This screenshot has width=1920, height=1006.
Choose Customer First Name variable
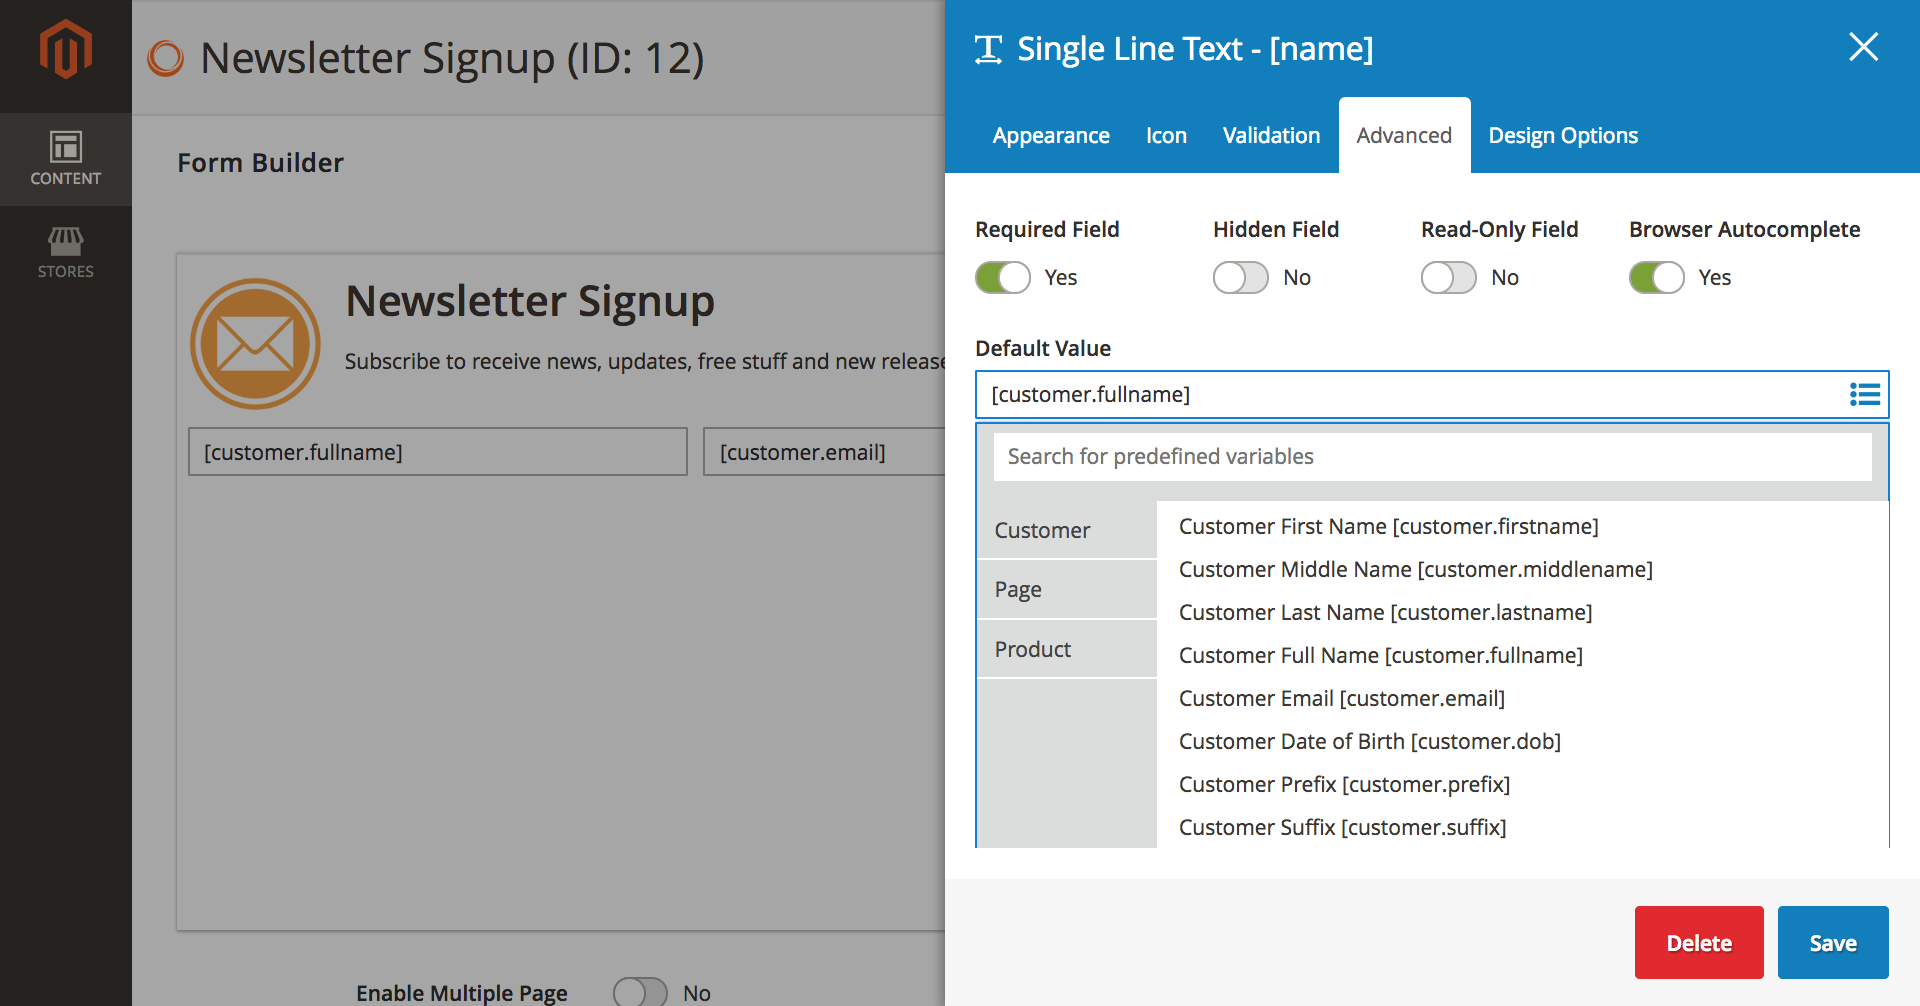(x=1388, y=526)
